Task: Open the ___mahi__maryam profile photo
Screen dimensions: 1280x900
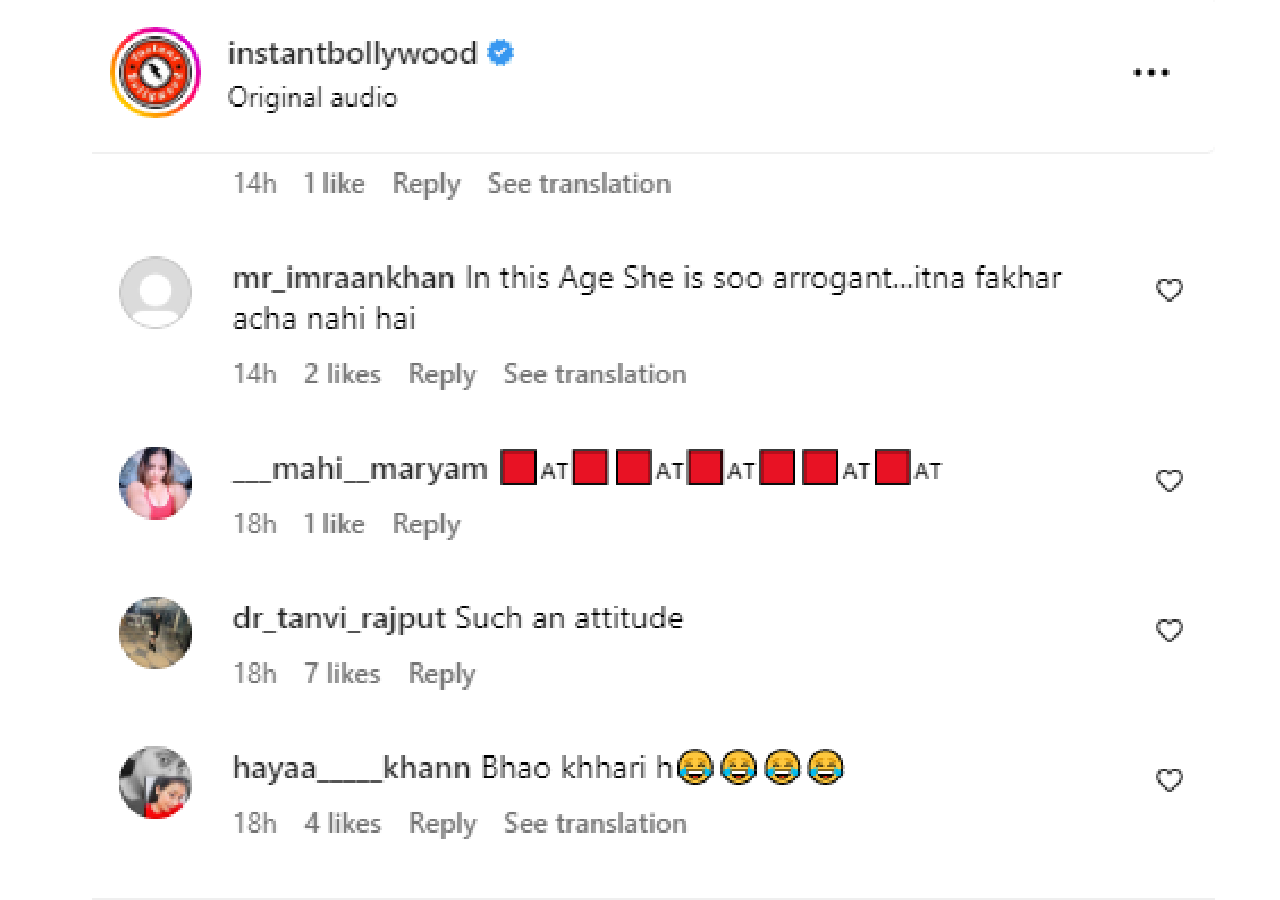Action: pos(155,483)
